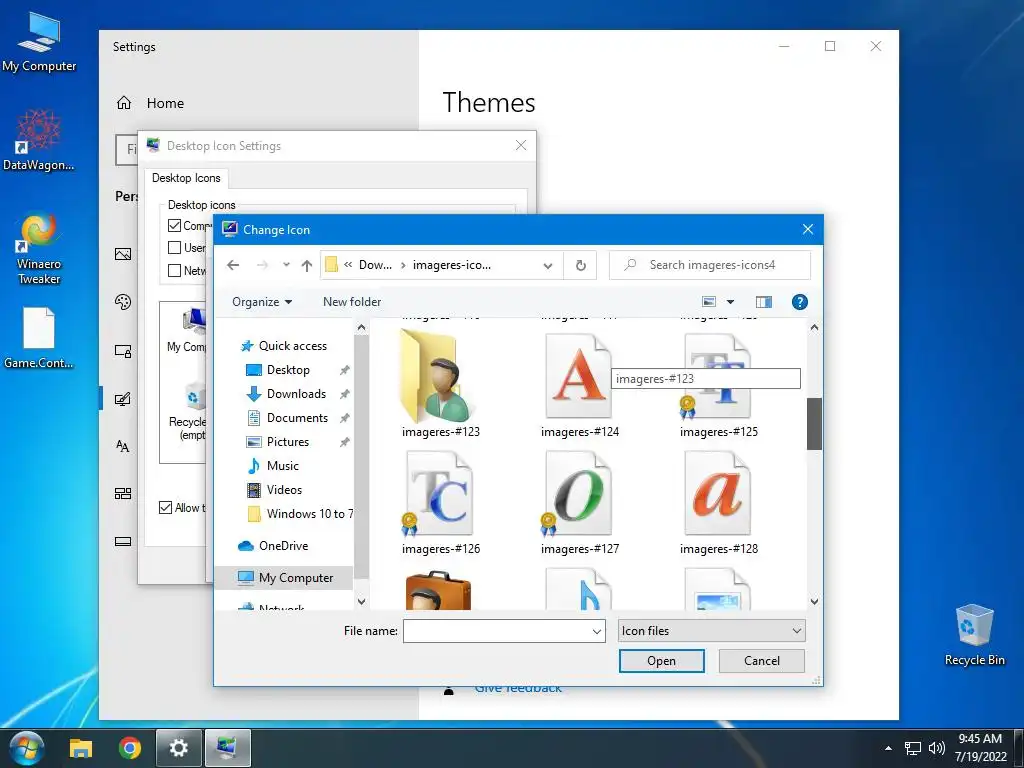Show hidden system tray icons
1024x768 pixels.
888,748
